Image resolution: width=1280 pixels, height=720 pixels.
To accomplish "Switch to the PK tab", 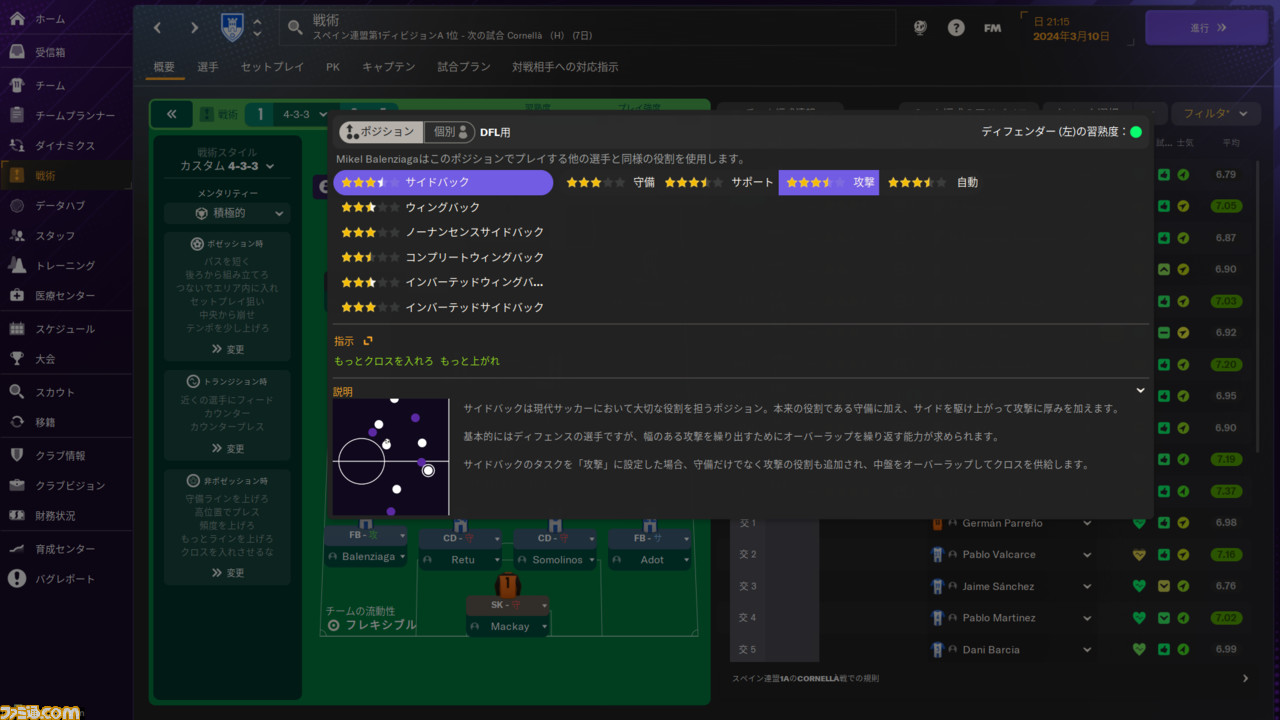I will (333, 67).
